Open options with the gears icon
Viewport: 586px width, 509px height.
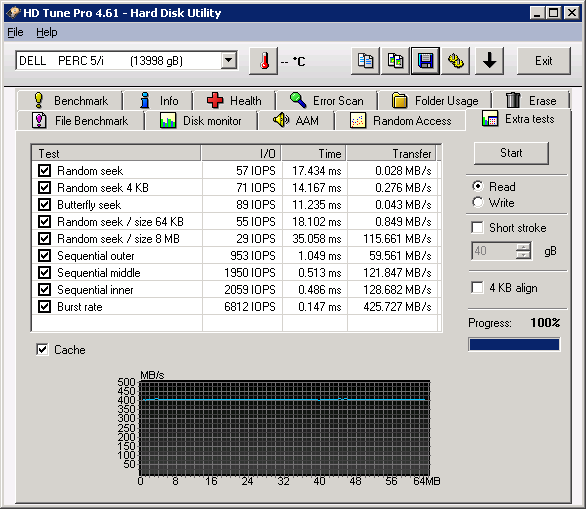click(x=456, y=61)
